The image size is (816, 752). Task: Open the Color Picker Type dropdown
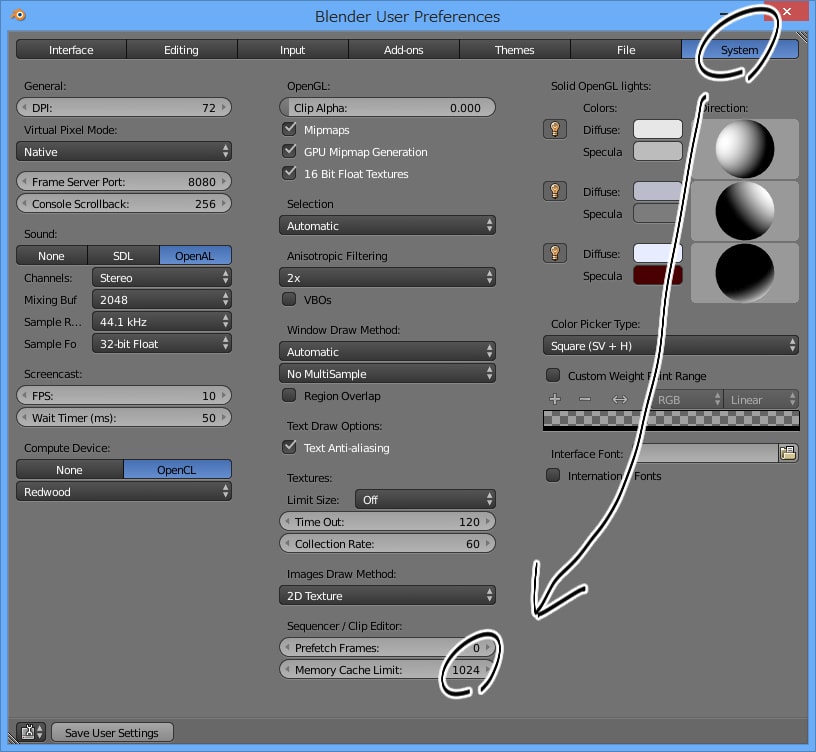pos(671,346)
